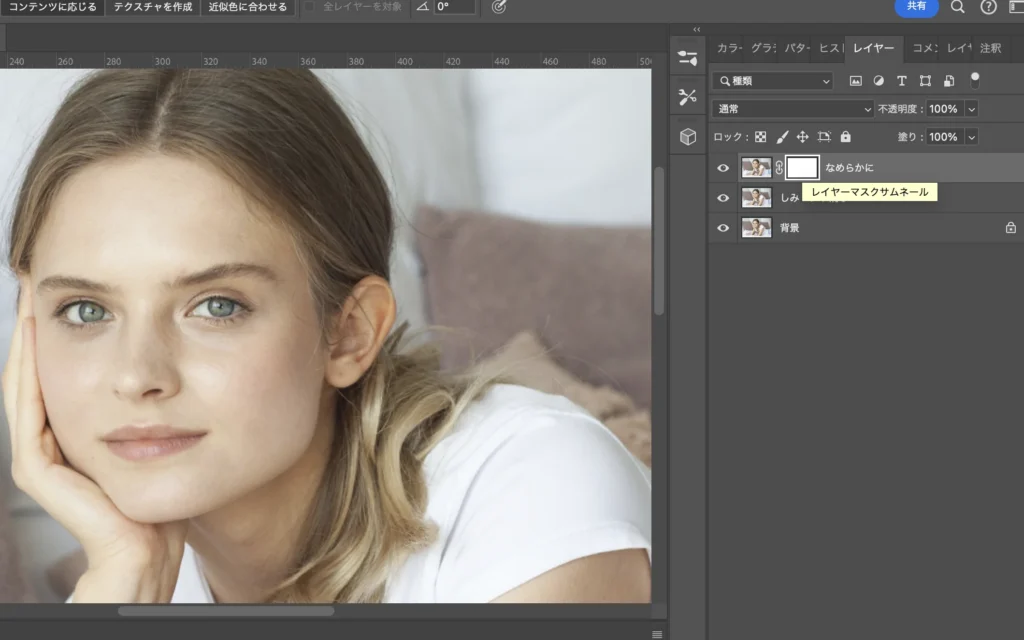The image size is (1024, 640).
Task: Hide the なめらかに layer with eye icon
Action: coord(723,168)
